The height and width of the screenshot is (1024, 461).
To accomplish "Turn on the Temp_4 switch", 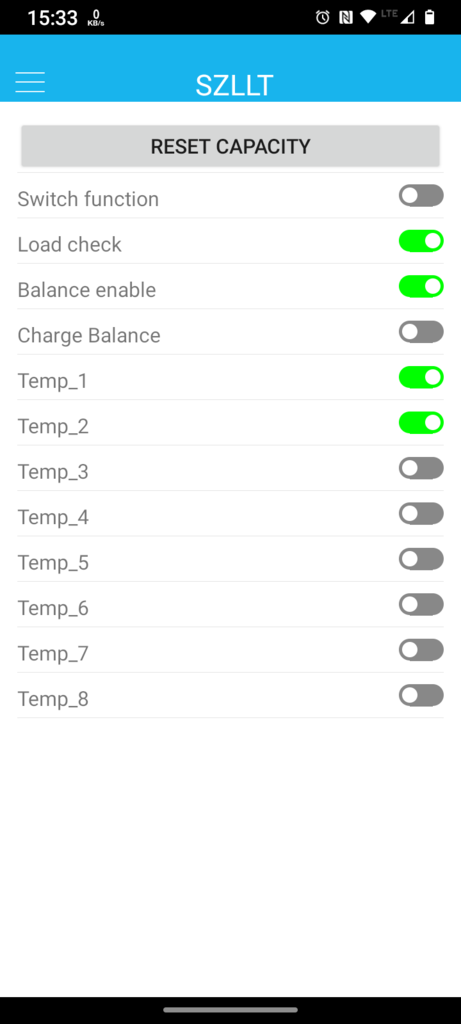I will (x=421, y=513).
